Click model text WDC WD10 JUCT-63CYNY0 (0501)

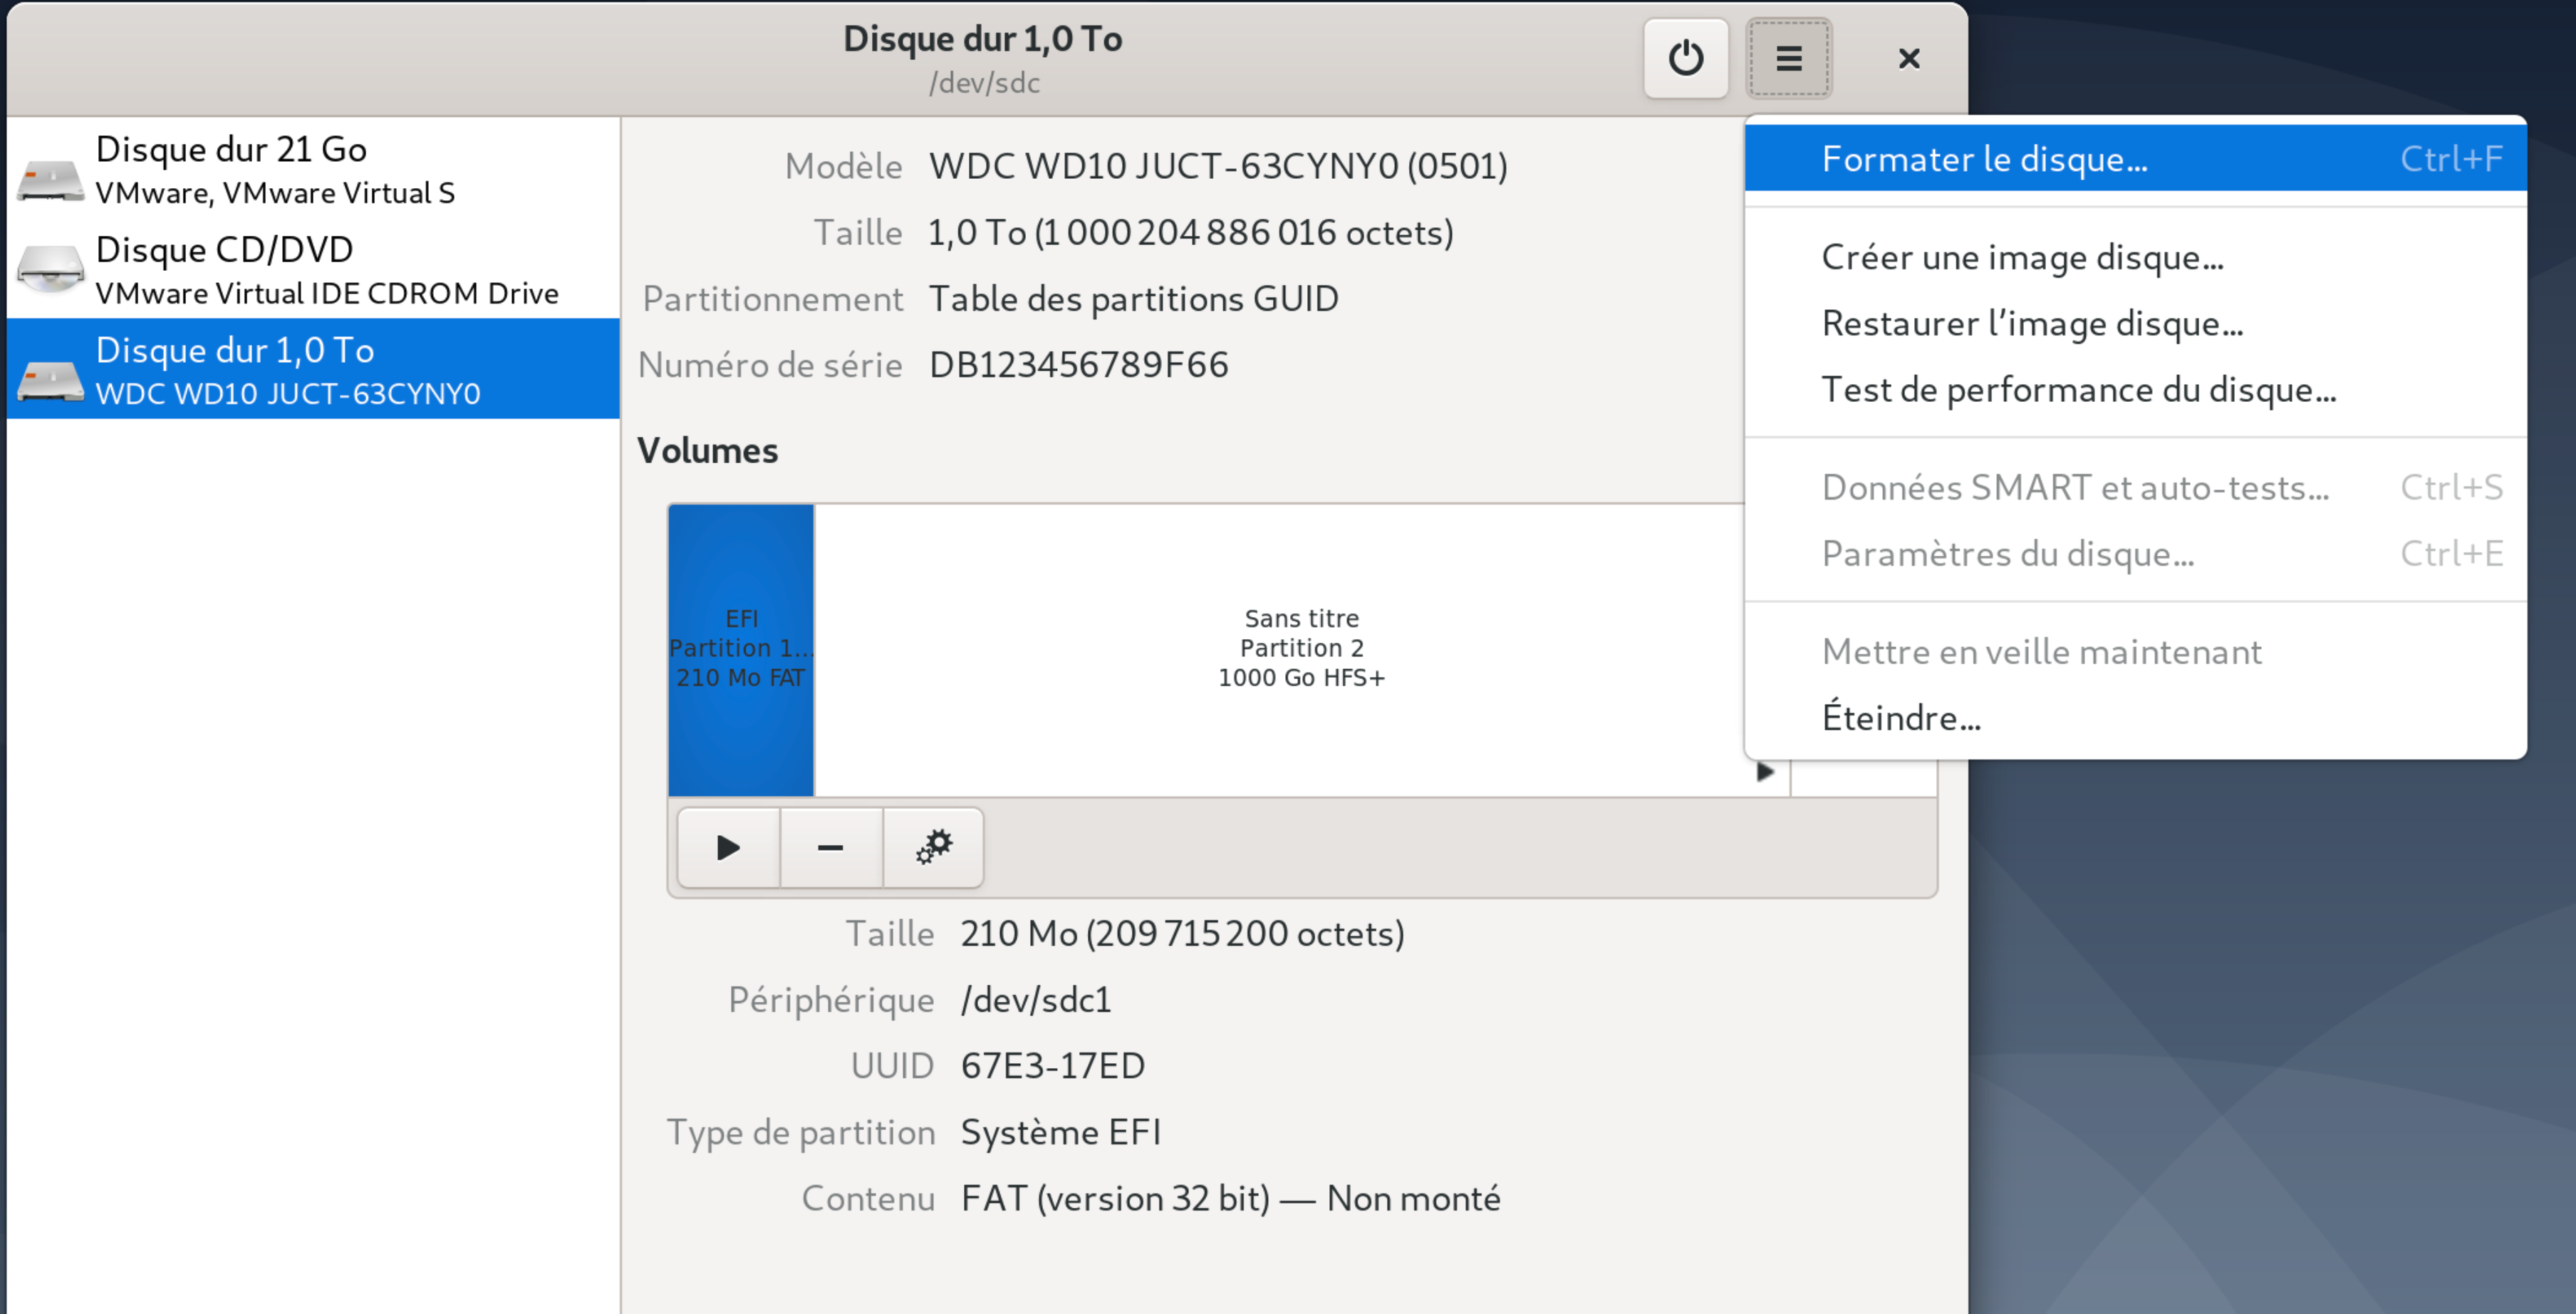(x=1218, y=166)
